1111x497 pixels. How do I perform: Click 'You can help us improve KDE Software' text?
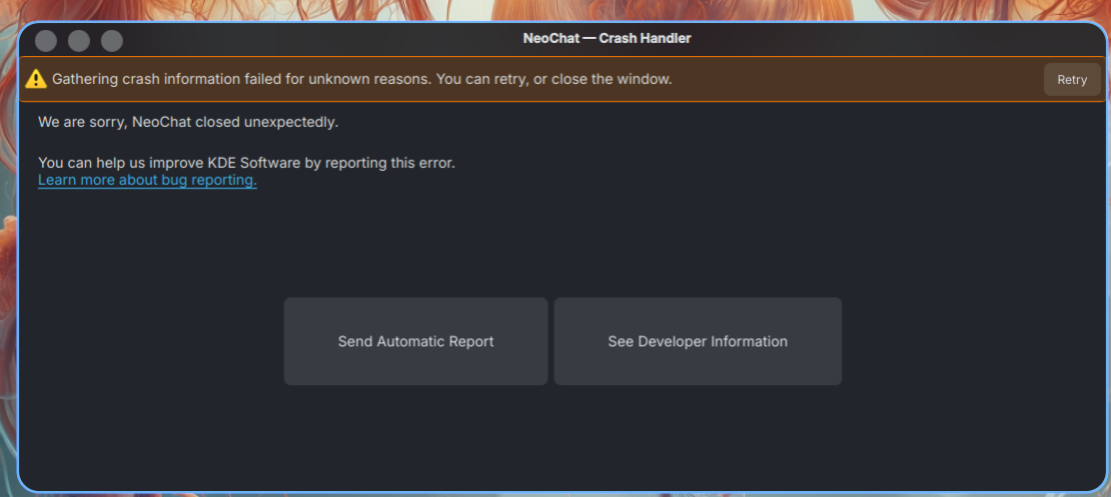coord(247,163)
